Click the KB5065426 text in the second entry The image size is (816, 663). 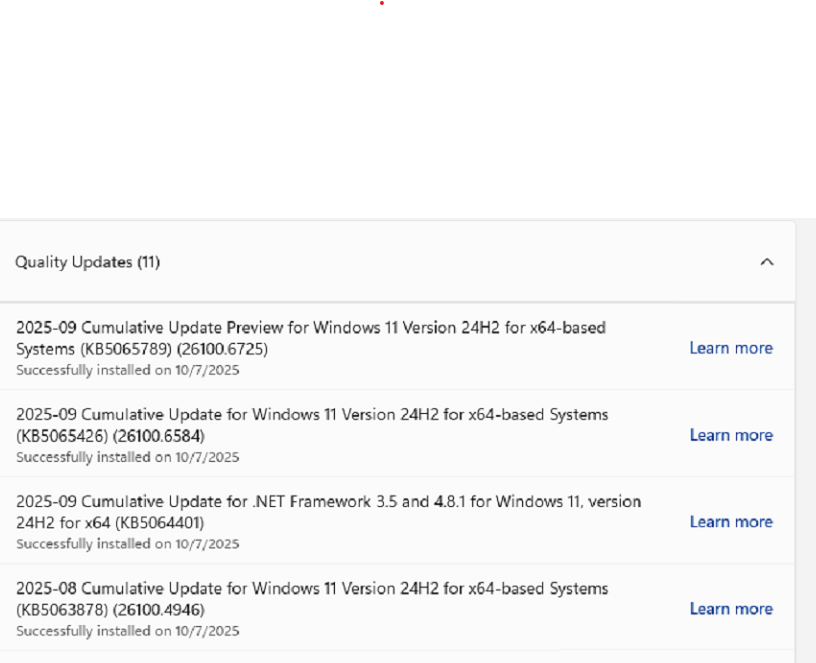tap(62, 437)
